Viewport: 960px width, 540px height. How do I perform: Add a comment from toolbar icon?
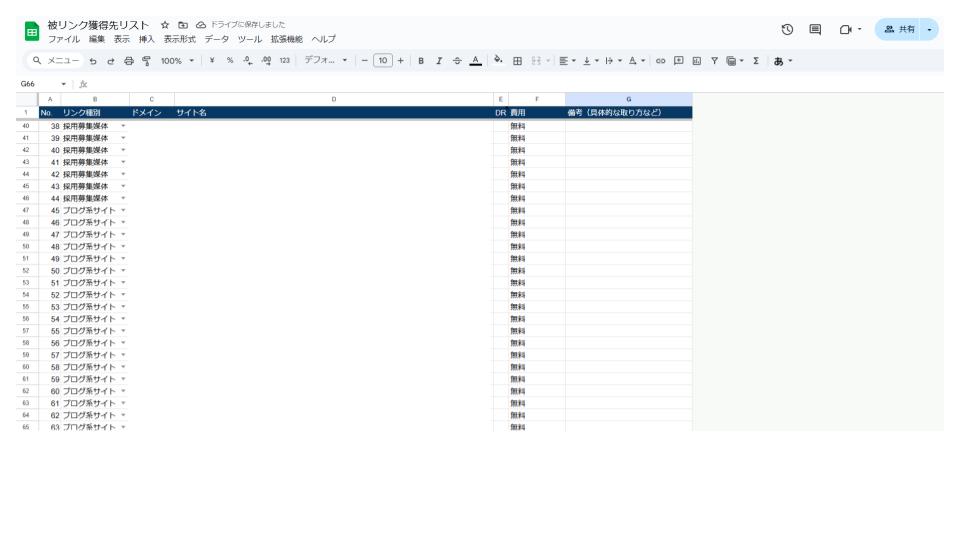678,61
